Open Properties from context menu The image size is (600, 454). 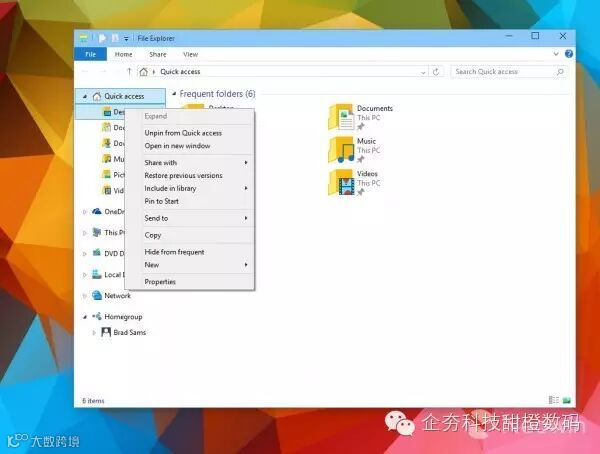click(x=160, y=282)
